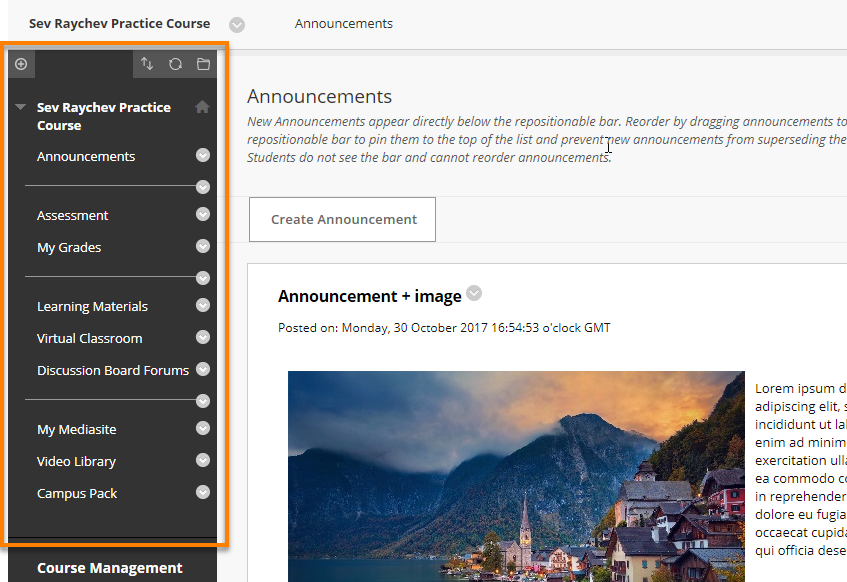This screenshot has height=582, width=847.
Task: Click the reorder menu items arrows icon
Action: pyautogui.click(x=147, y=64)
